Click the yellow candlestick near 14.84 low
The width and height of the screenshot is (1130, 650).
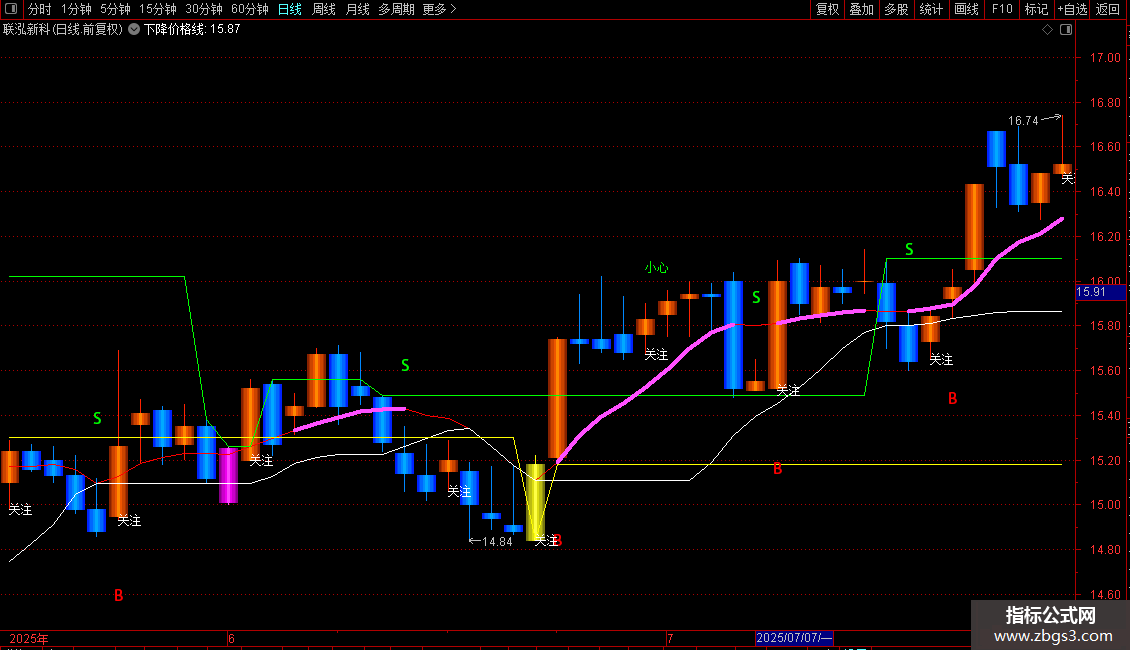click(x=535, y=502)
